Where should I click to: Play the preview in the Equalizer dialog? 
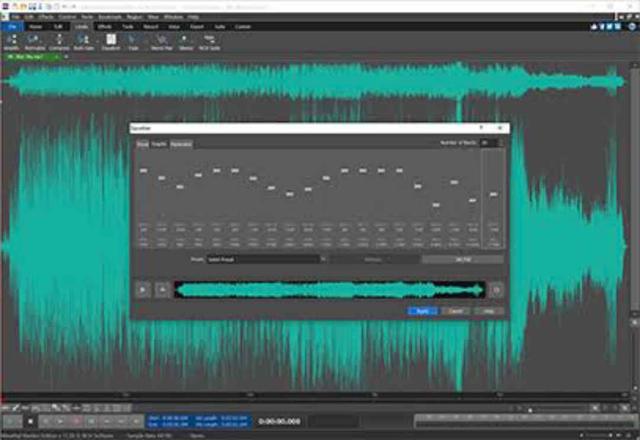143,290
